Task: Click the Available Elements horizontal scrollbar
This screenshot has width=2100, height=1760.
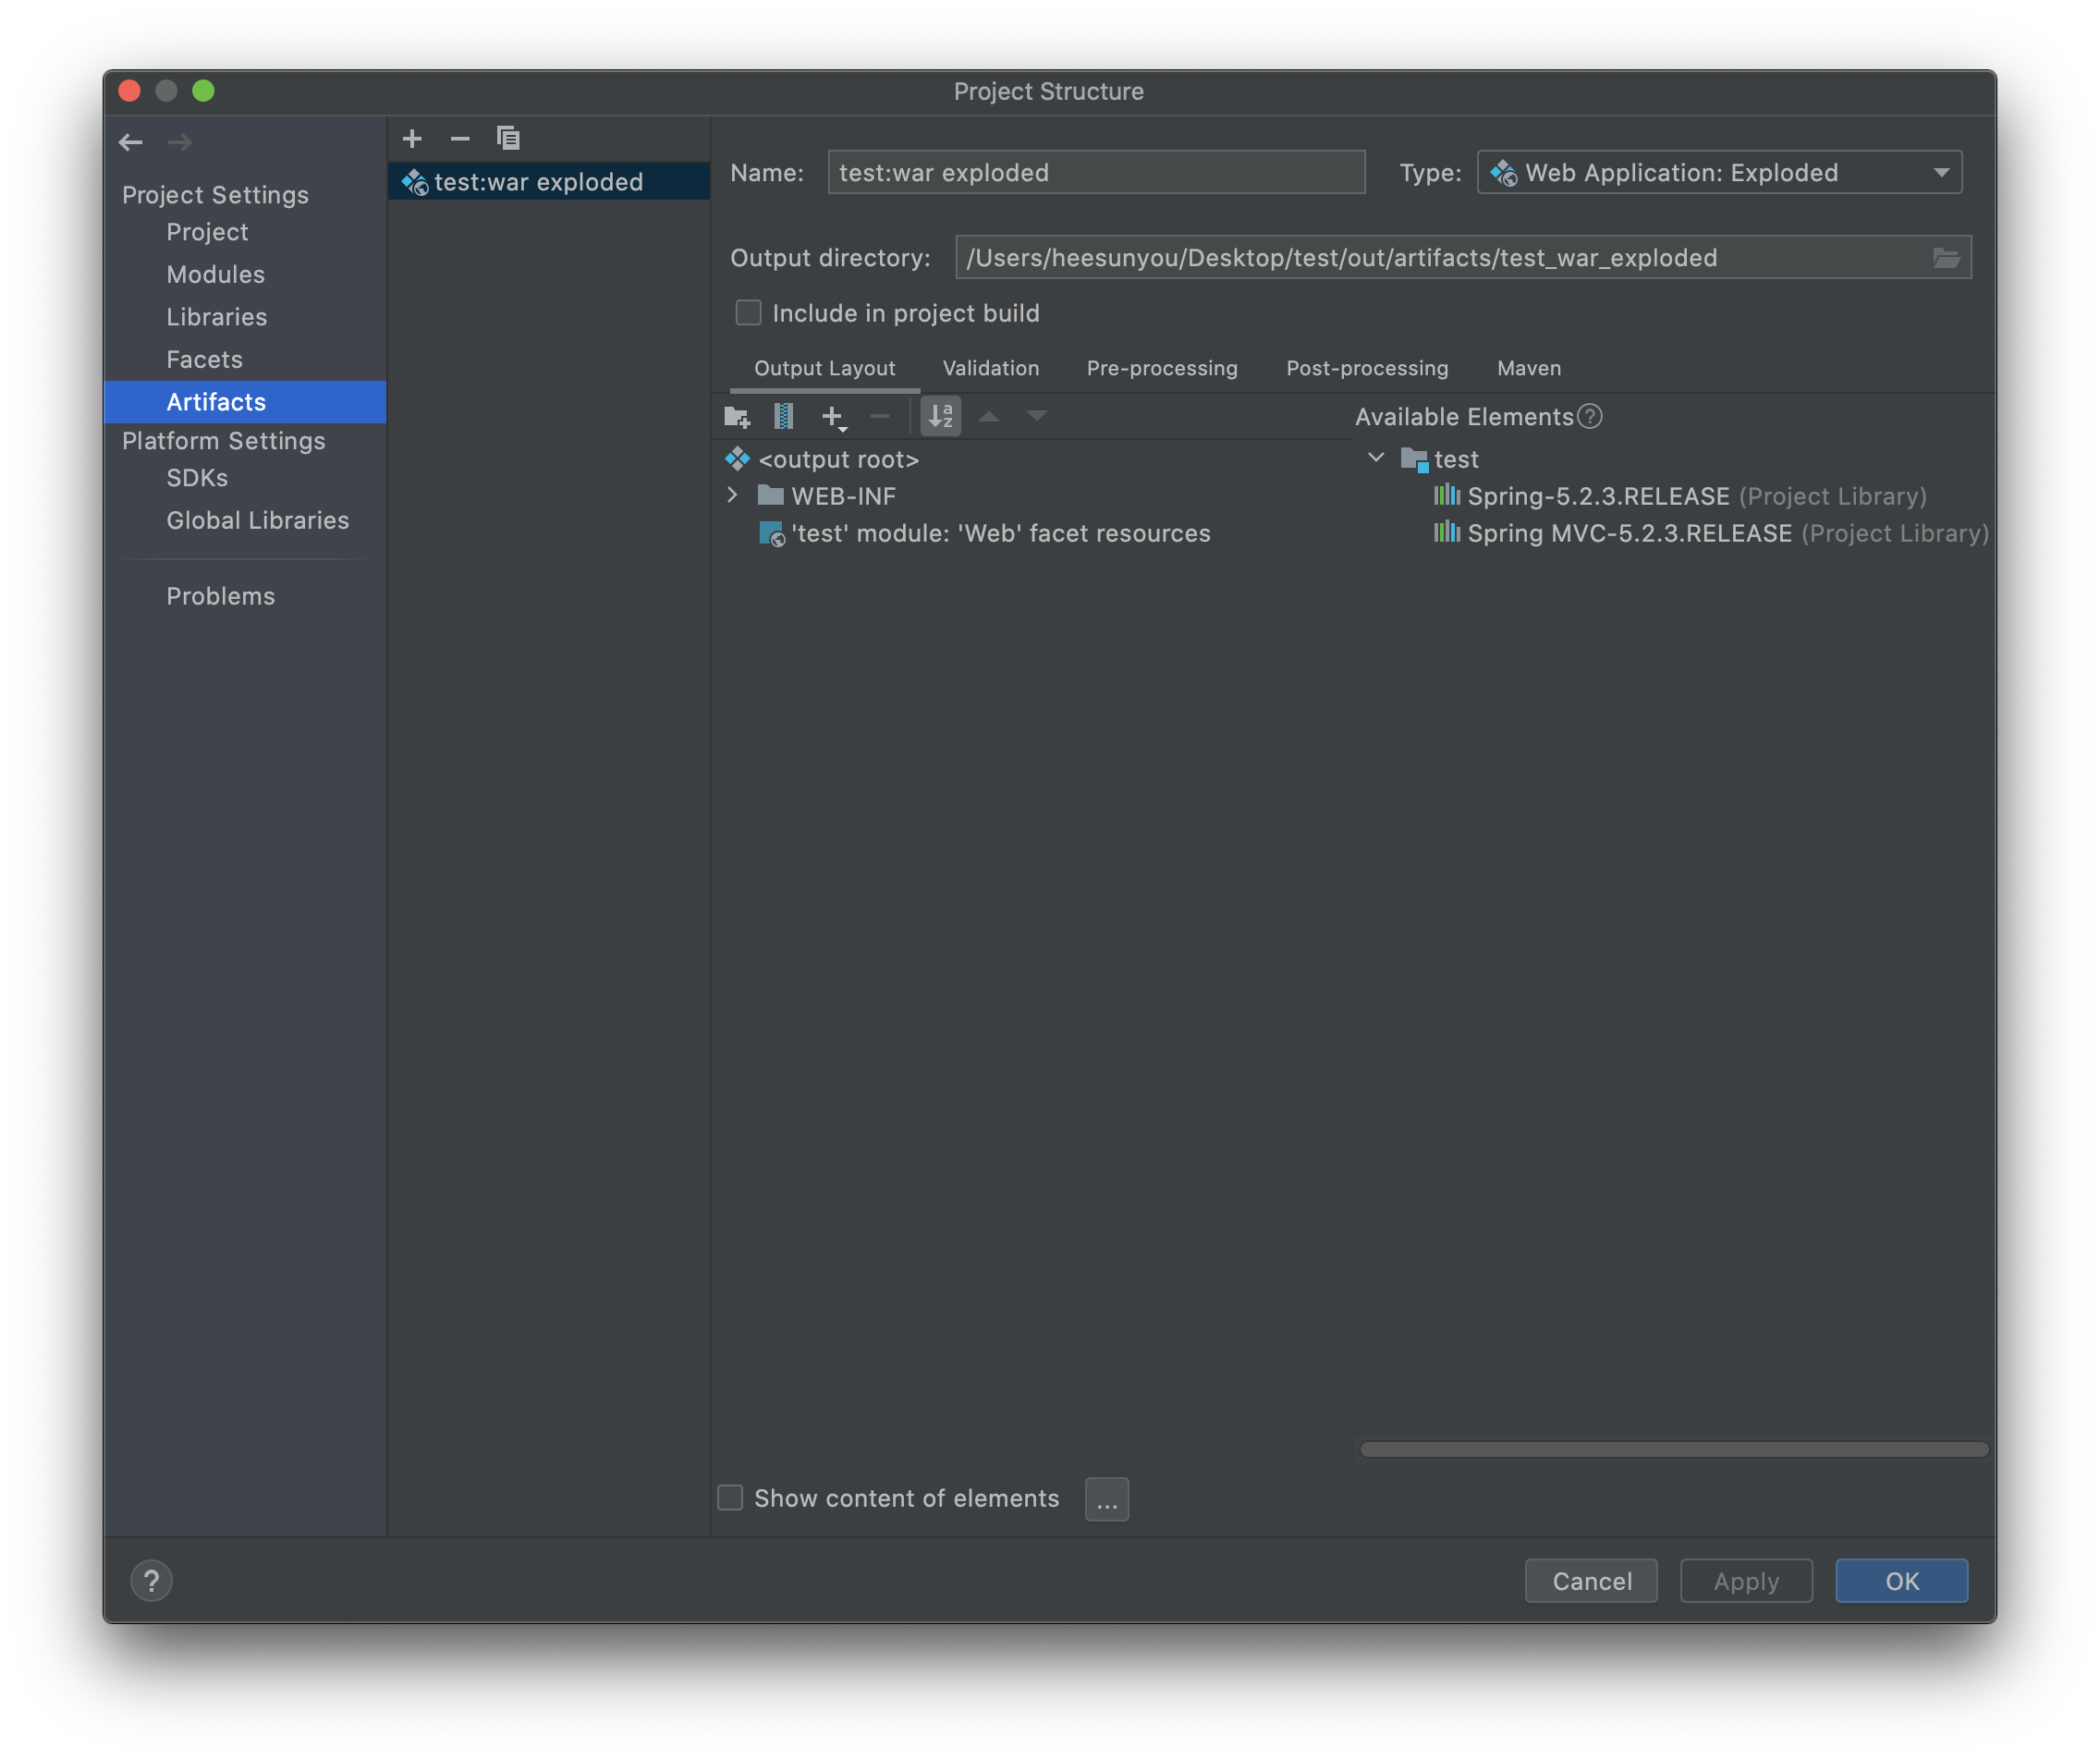Action: [1673, 1449]
